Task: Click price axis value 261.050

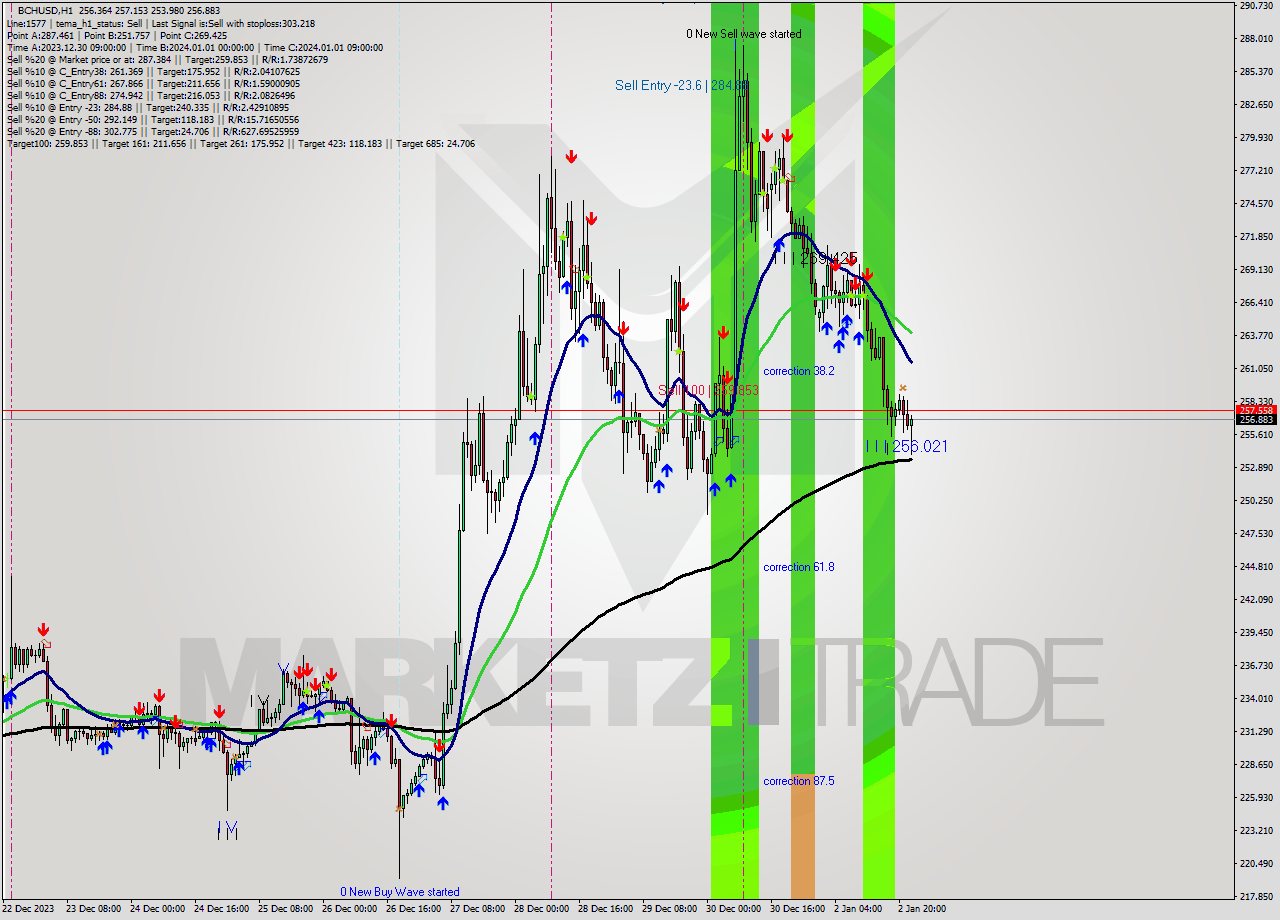Action: [x=1255, y=368]
